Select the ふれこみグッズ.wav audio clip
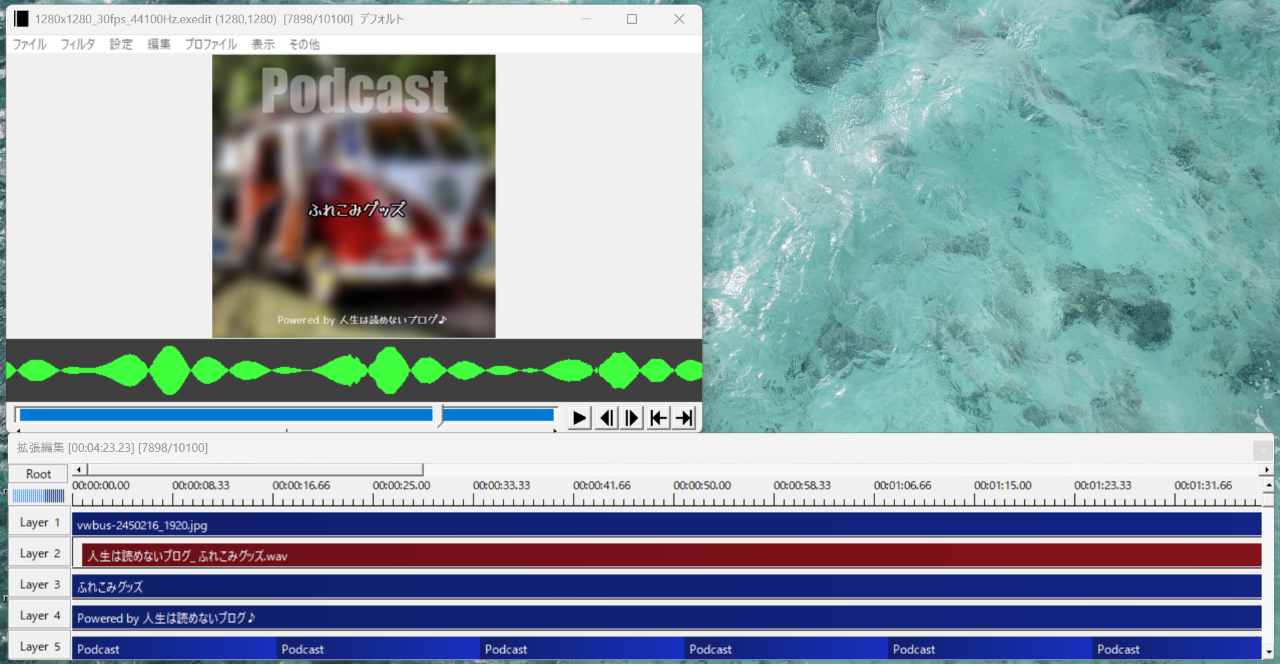This screenshot has width=1280, height=664. pos(672,556)
